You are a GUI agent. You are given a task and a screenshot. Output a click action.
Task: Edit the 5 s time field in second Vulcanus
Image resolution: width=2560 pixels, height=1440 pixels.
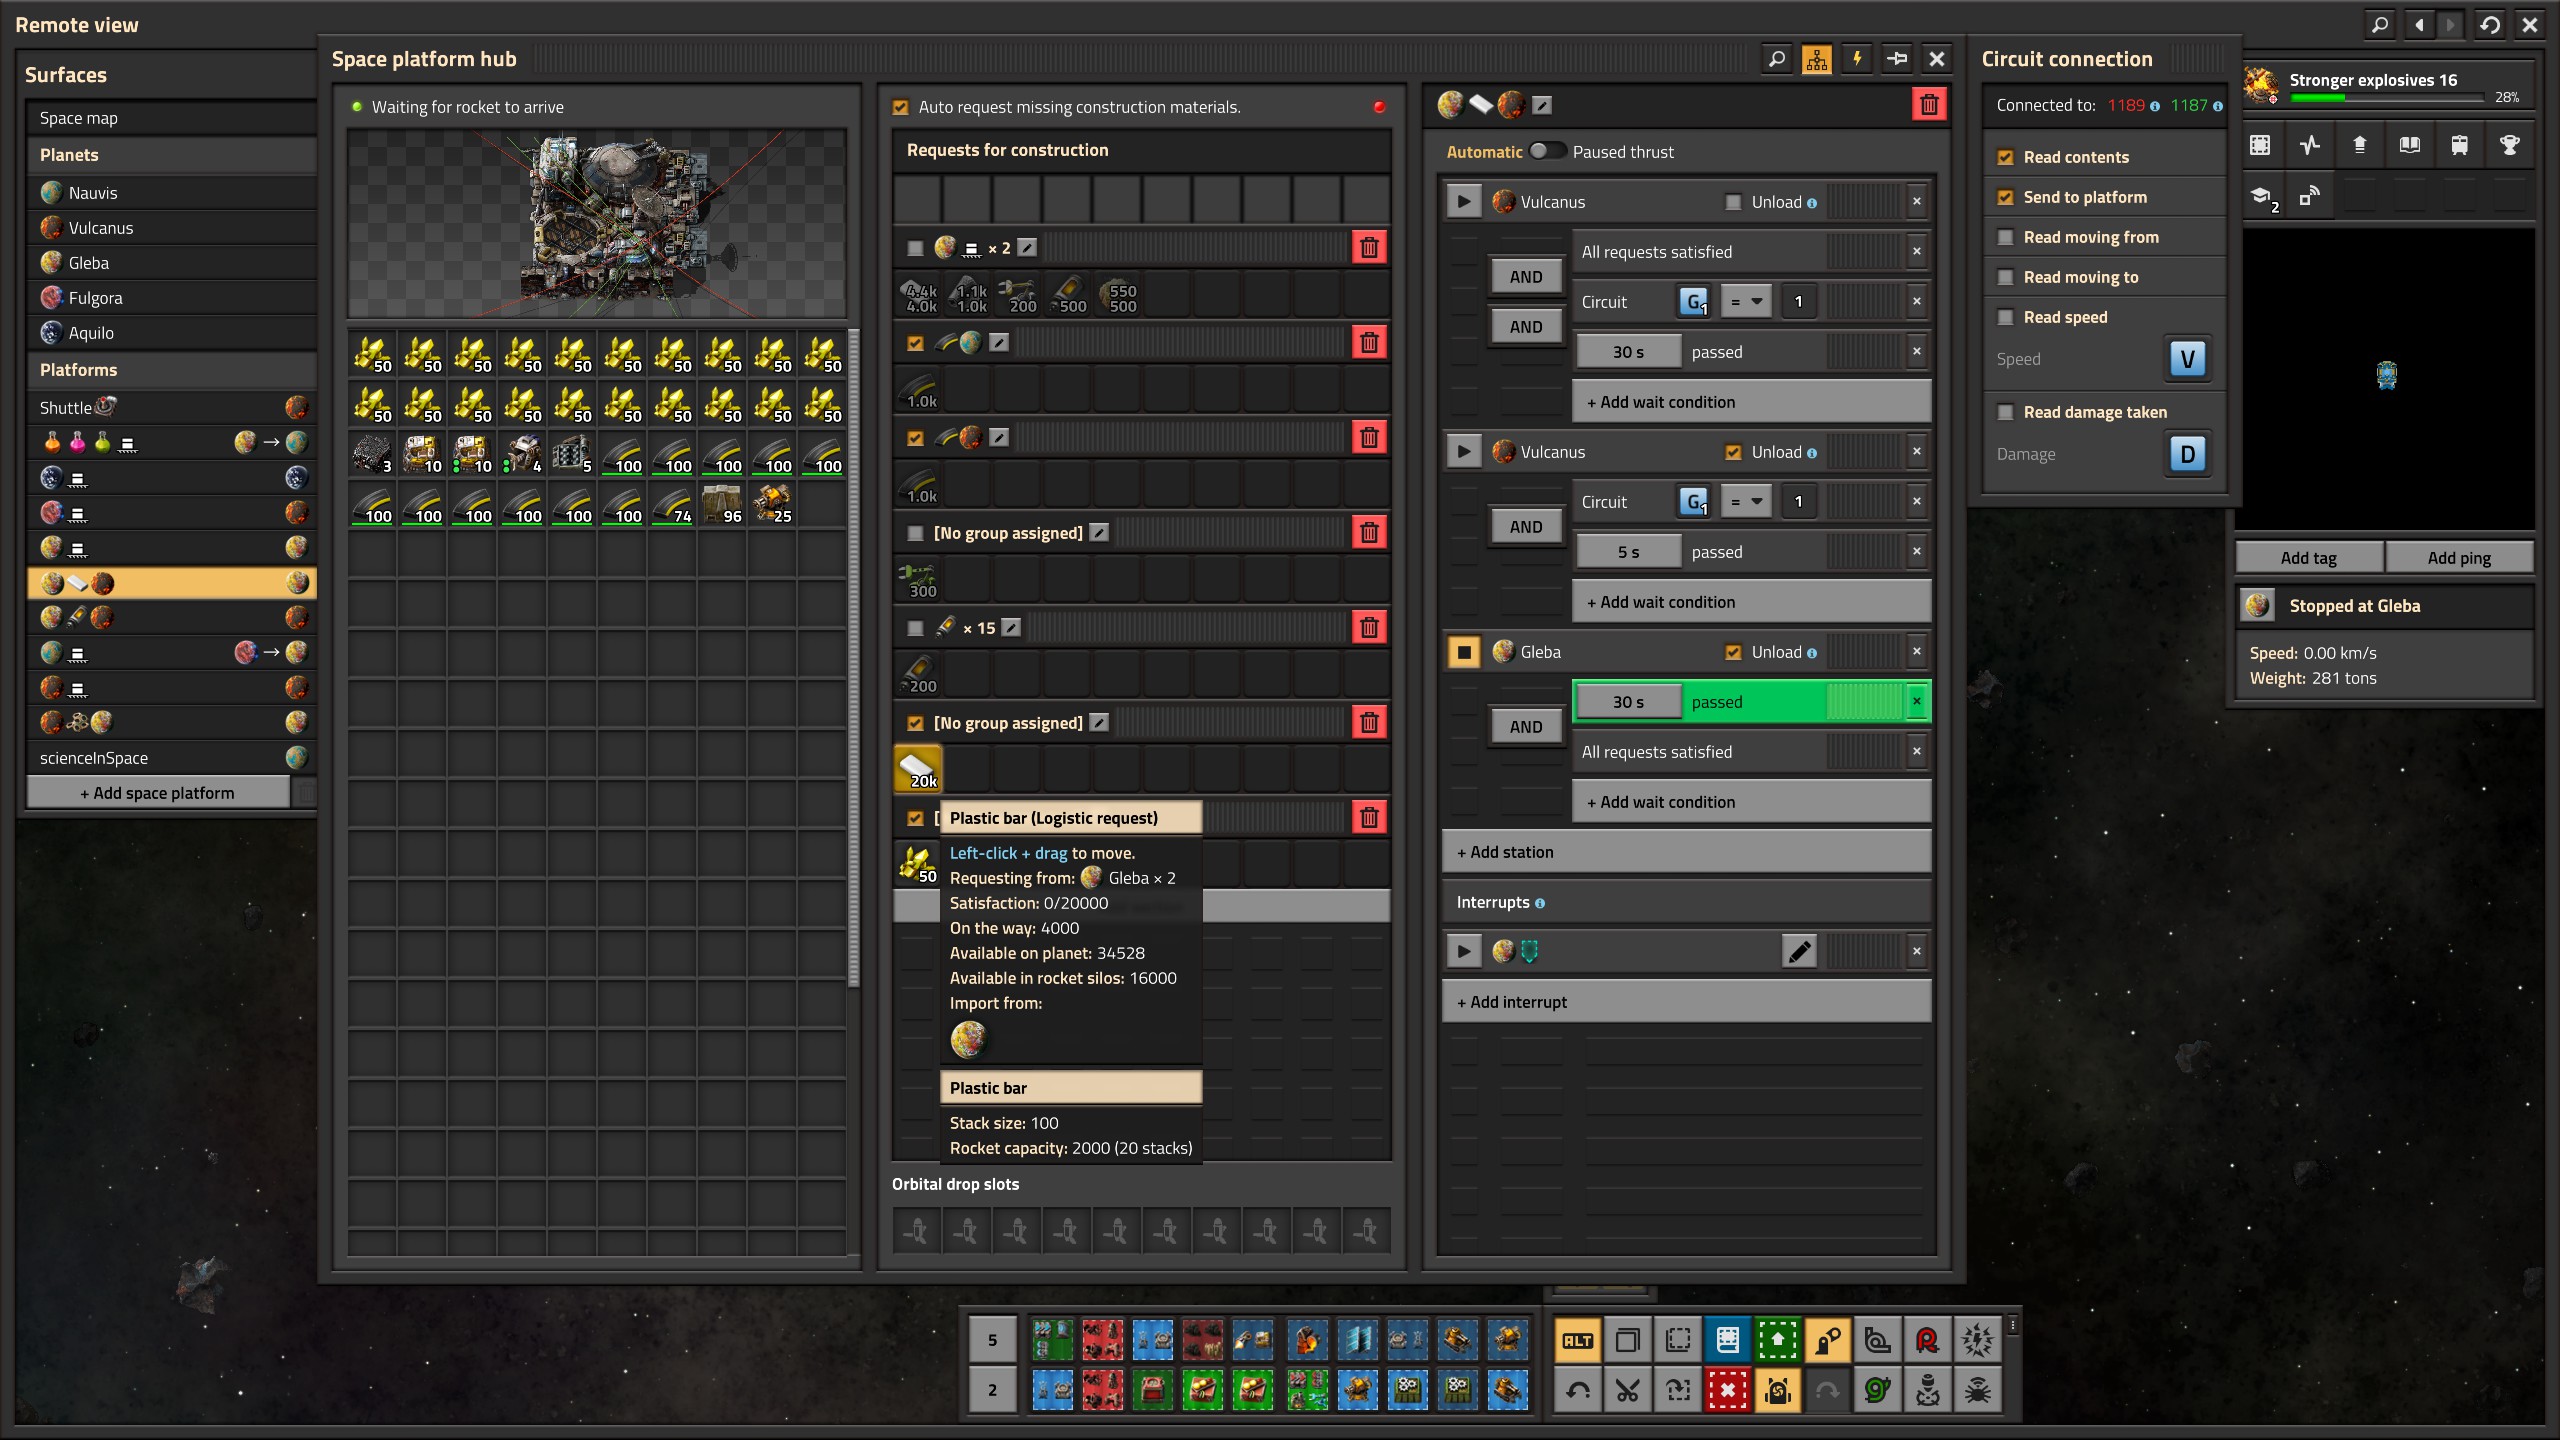point(1628,552)
